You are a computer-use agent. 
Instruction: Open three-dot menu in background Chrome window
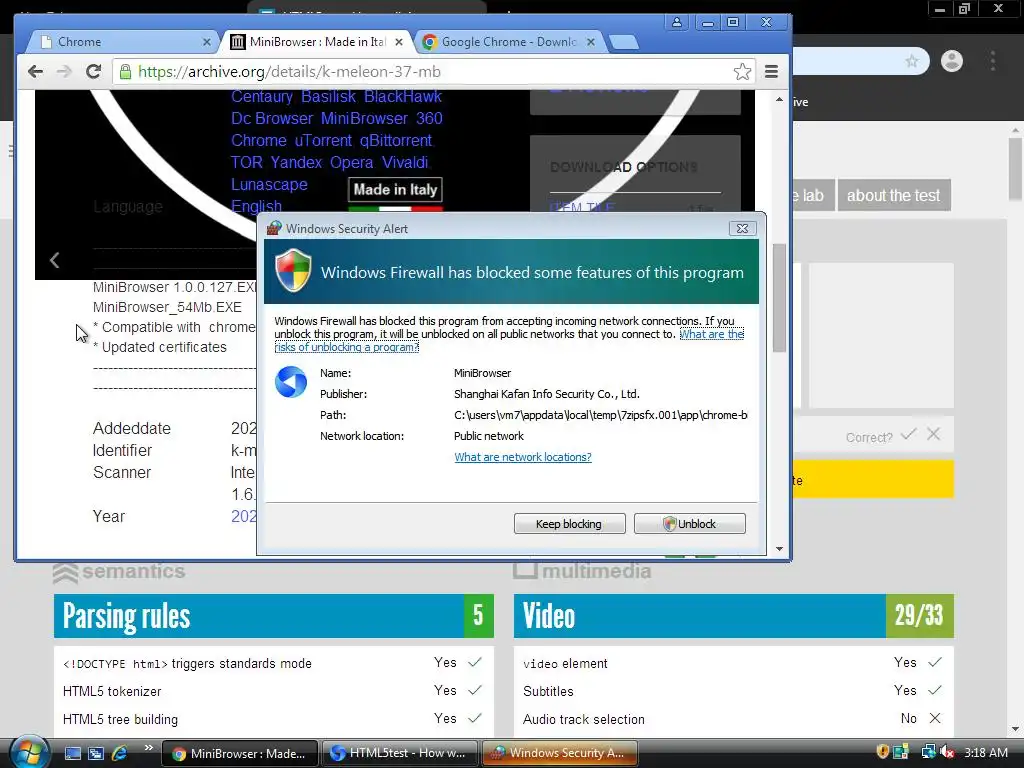(993, 61)
